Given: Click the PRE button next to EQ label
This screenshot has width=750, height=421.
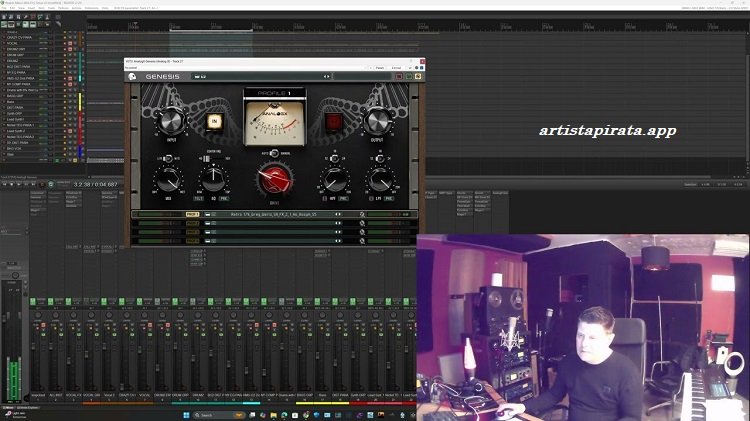Looking at the screenshot, I should pyautogui.click(x=224, y=199).
